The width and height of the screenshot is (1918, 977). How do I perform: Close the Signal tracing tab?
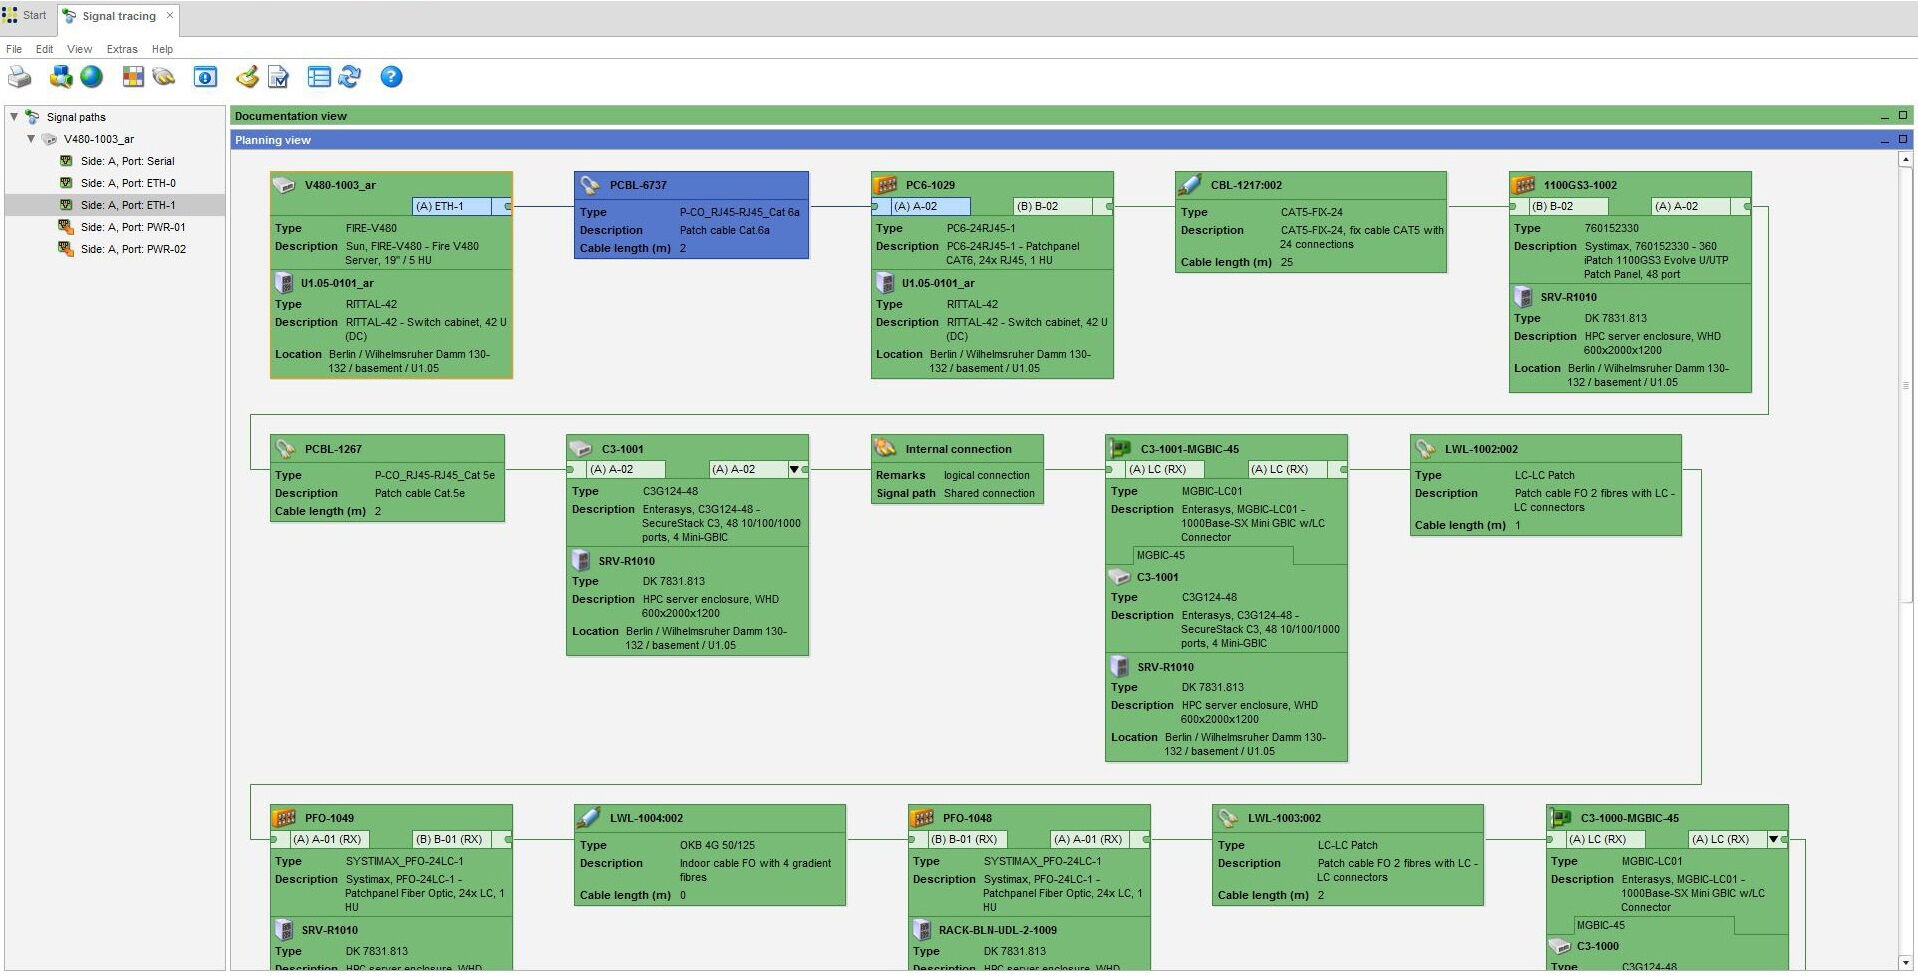point(170,16)
